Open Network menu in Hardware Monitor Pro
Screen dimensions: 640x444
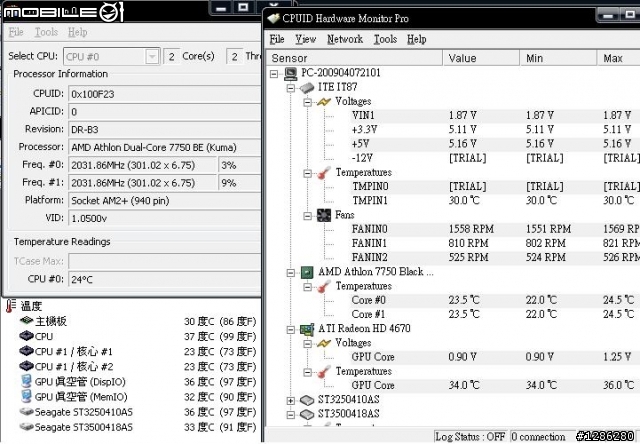345,39
